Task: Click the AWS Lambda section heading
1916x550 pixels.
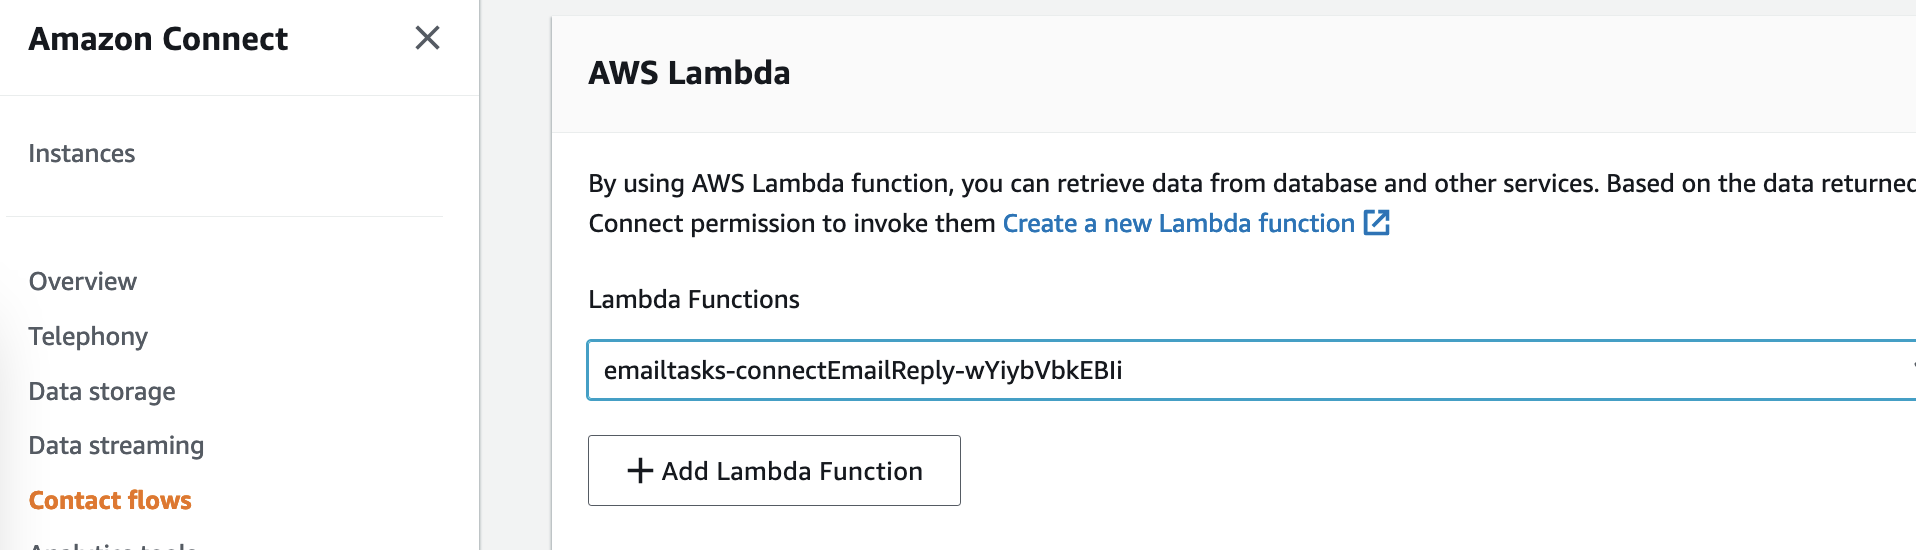Action: click(689, 73)
